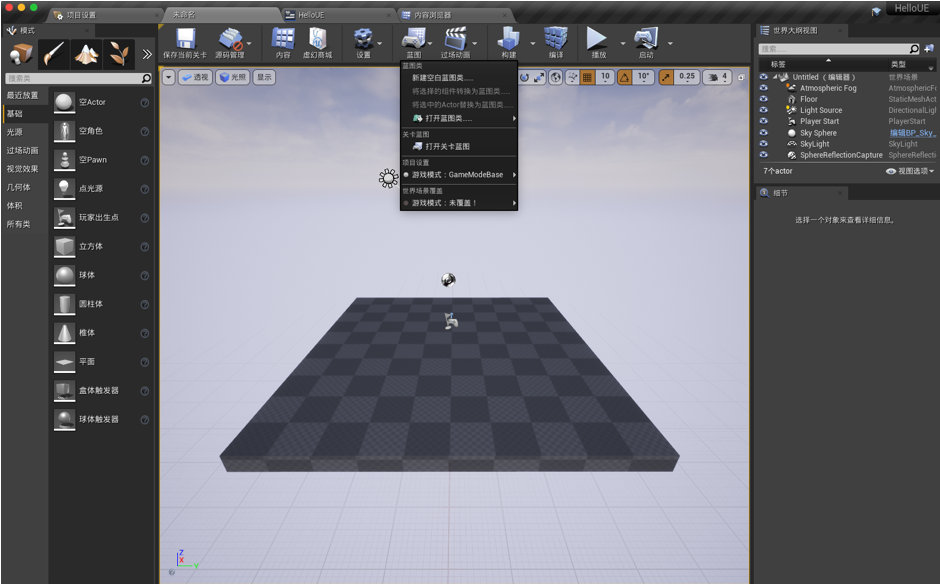Toggle the orange grid snapping button

[x=588, y=77]
